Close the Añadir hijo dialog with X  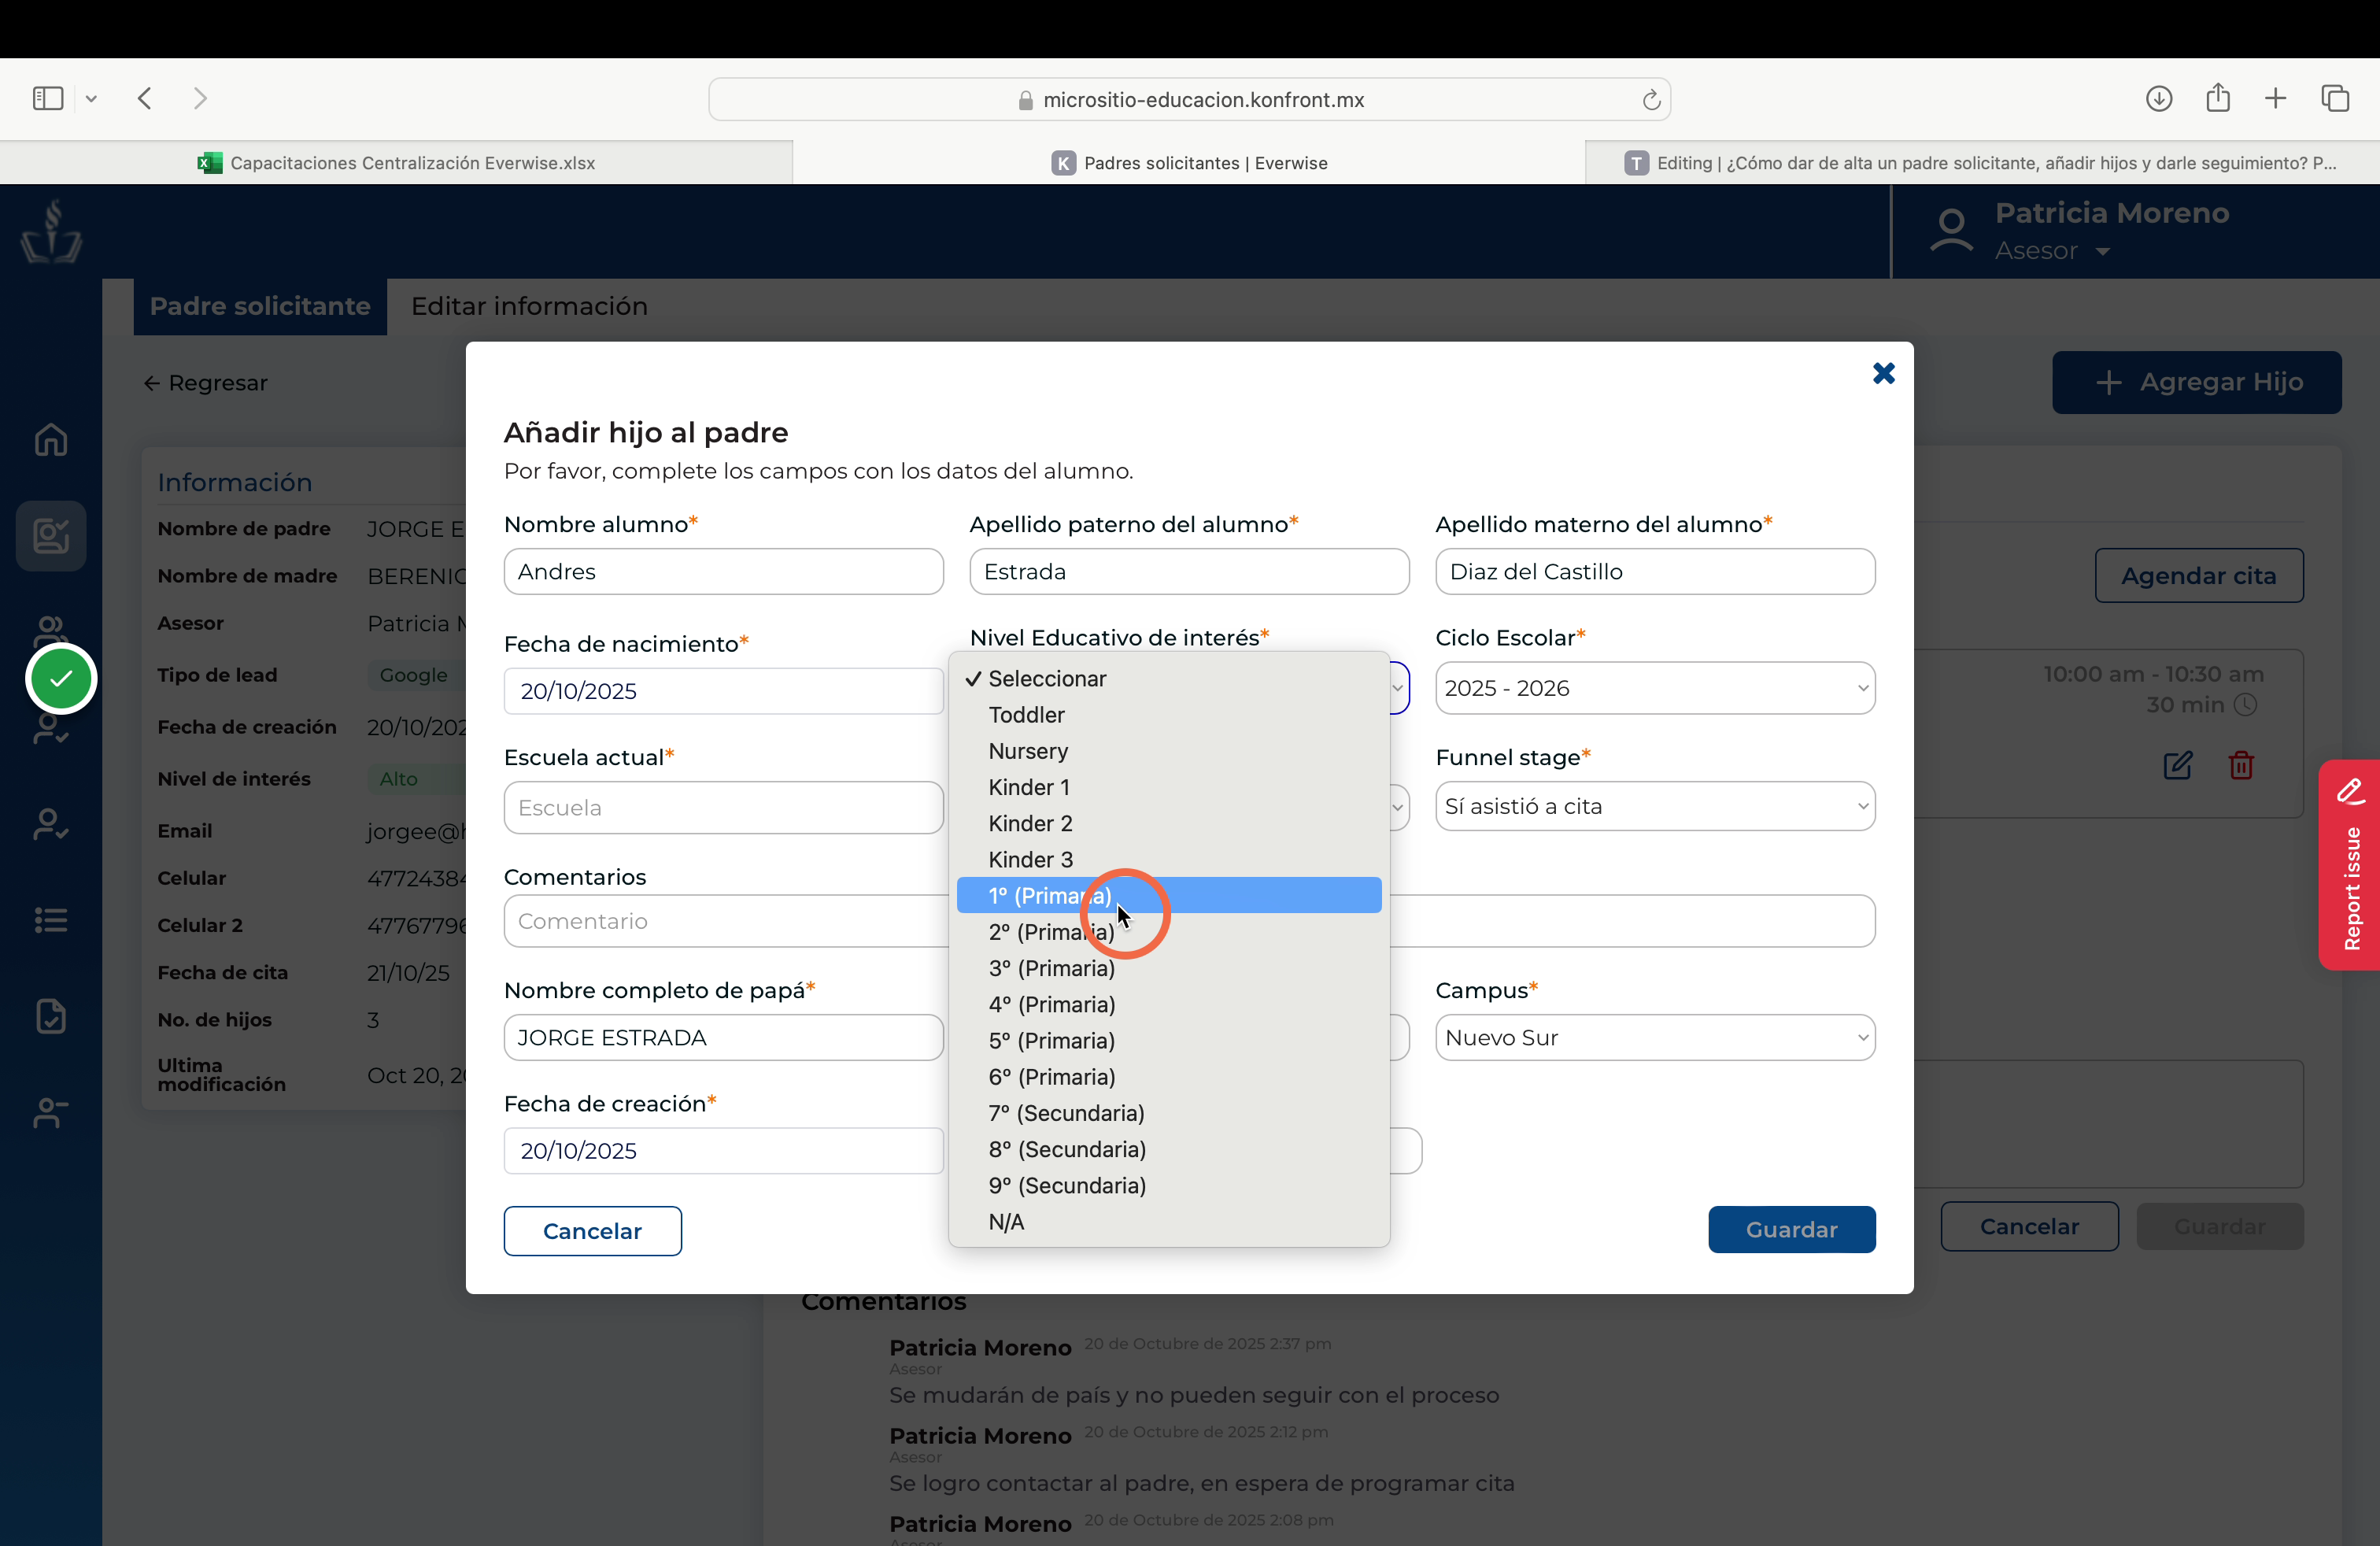[1884, 373]
